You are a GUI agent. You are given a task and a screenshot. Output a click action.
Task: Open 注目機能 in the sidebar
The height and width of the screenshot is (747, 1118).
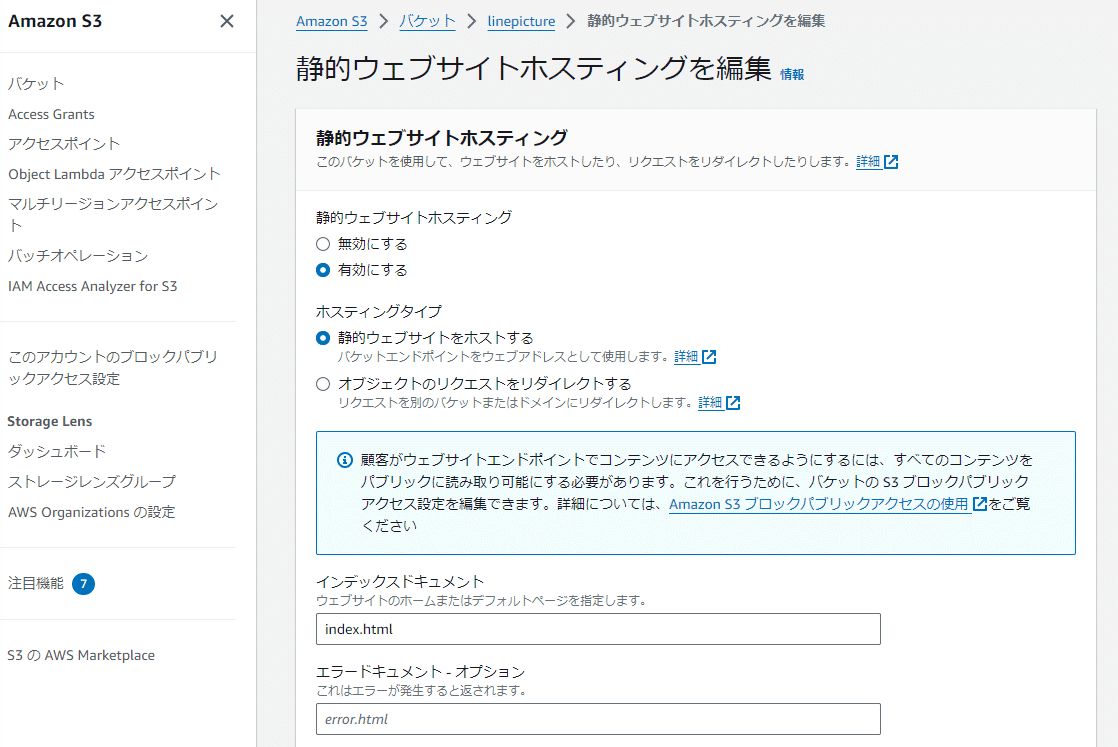(x=36, y=584)
